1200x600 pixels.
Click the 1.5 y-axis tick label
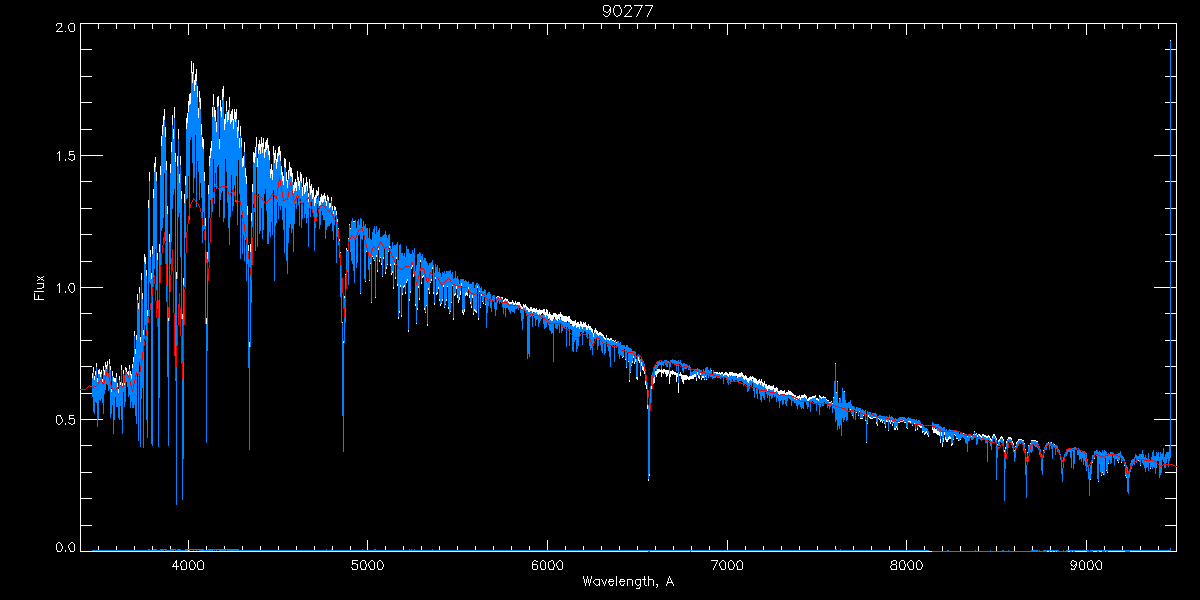(65, 156)
